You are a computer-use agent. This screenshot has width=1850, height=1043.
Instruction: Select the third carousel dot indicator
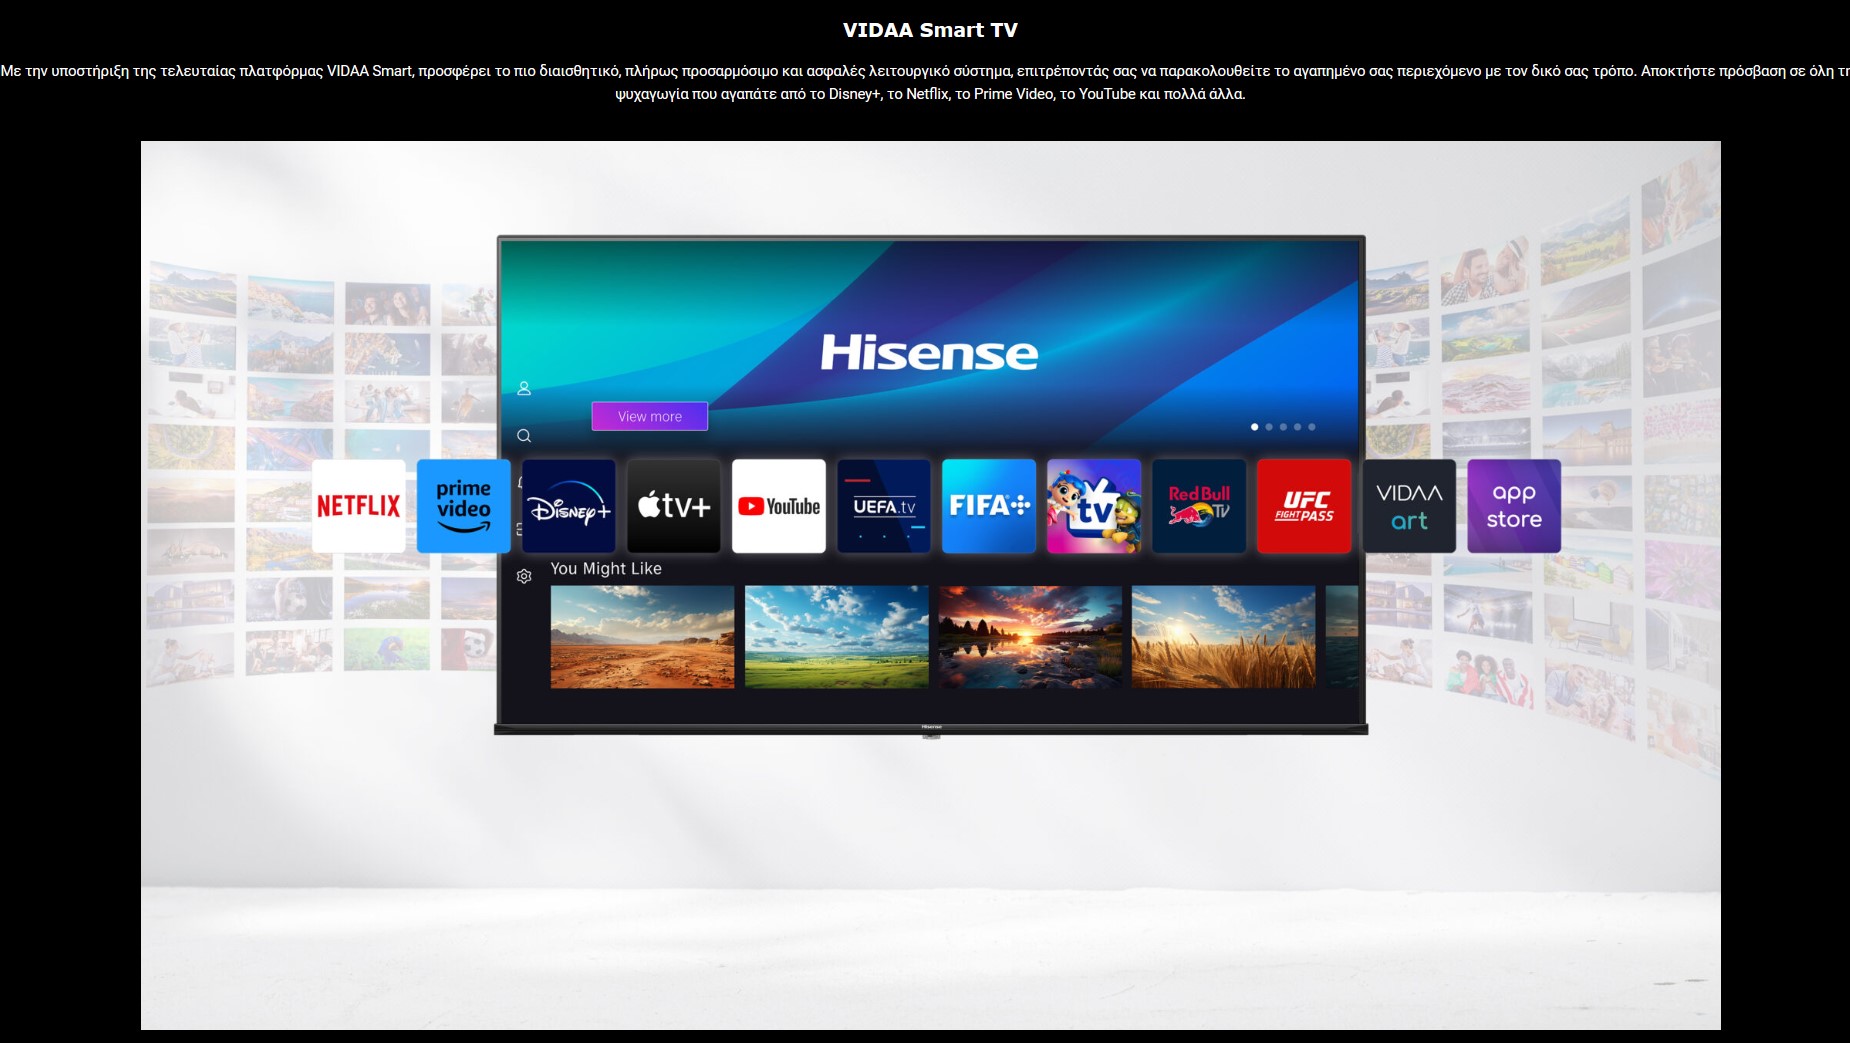tap(1283, 427)
